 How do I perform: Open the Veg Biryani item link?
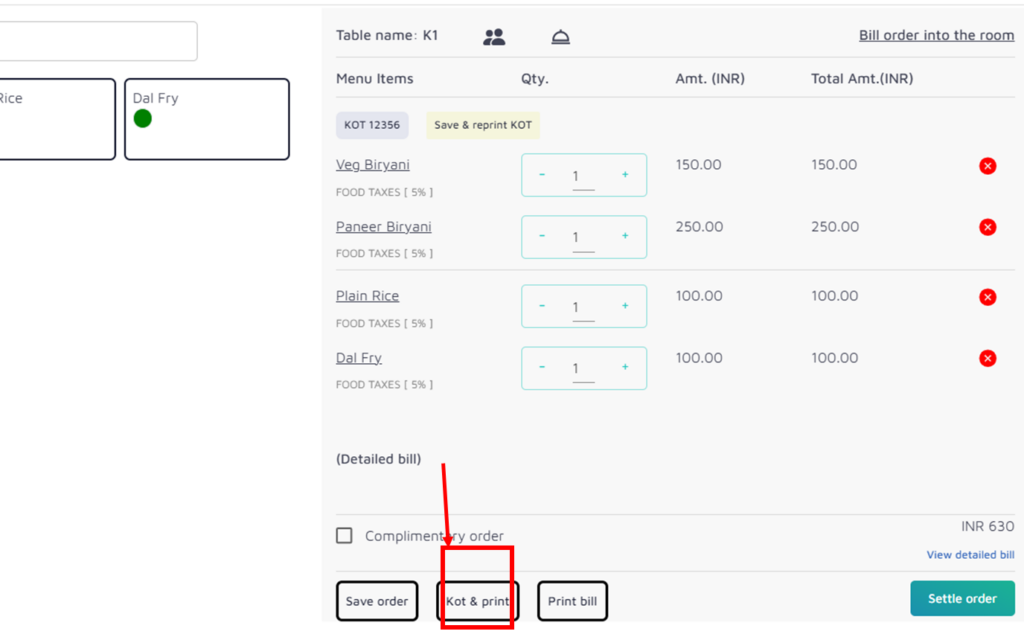click(x=373, y=165)
